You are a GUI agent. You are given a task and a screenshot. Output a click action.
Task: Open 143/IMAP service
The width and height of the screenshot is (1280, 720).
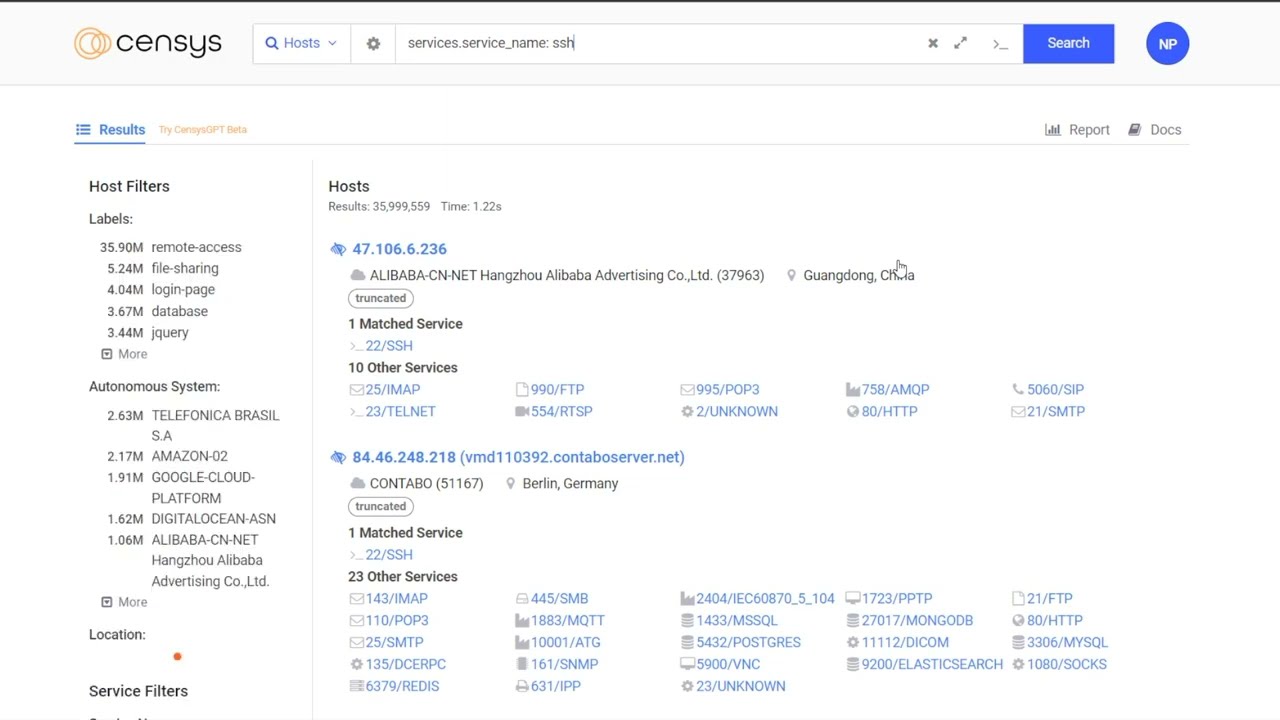(x=389, y=598)
